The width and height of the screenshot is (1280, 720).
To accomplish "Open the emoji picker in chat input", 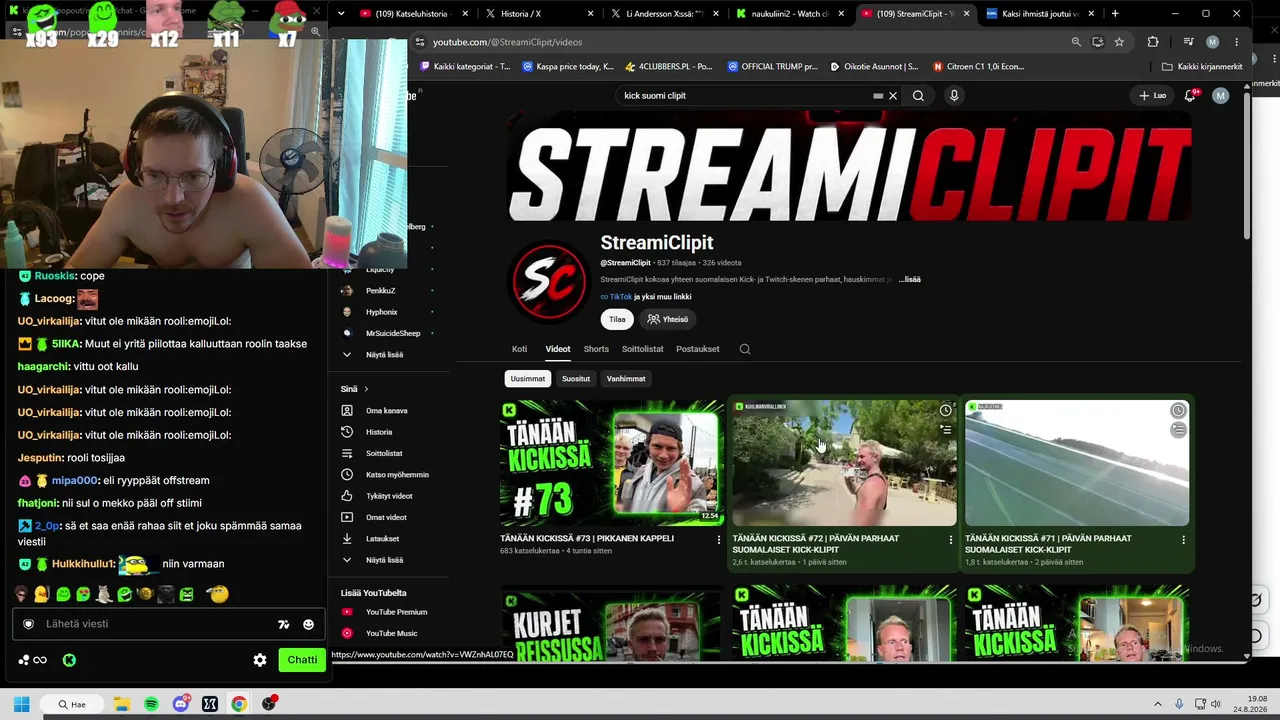I will point(308,624).
